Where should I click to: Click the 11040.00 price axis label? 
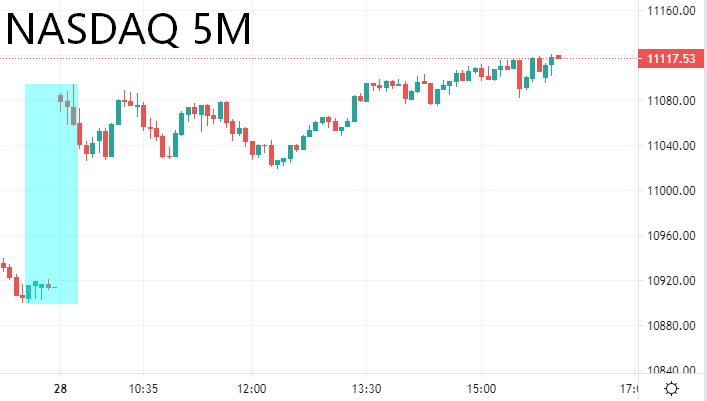coord(671,146)
